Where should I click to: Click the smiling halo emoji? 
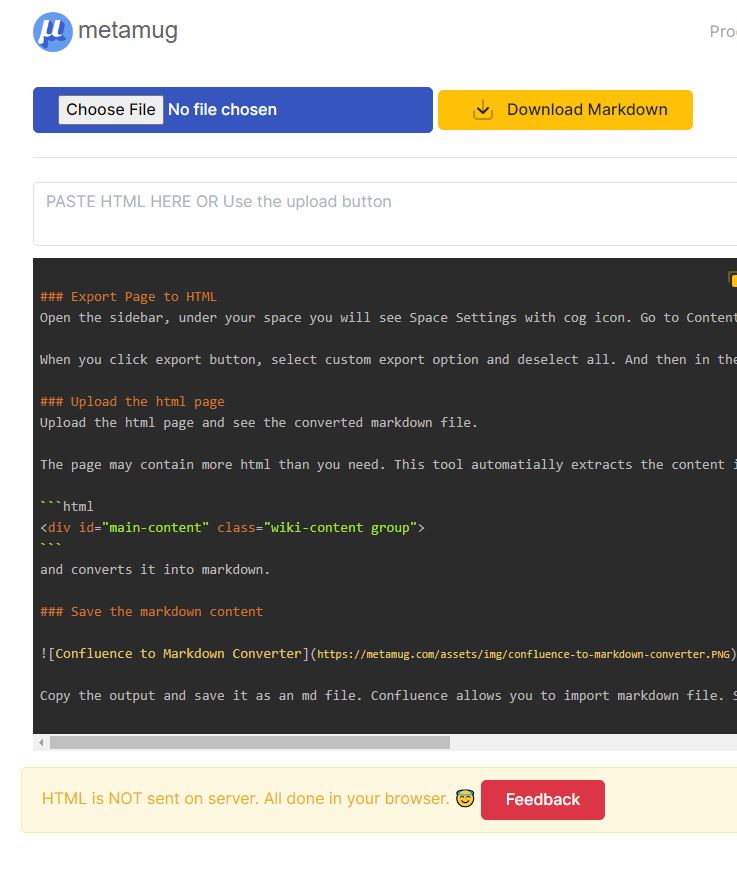465,799
